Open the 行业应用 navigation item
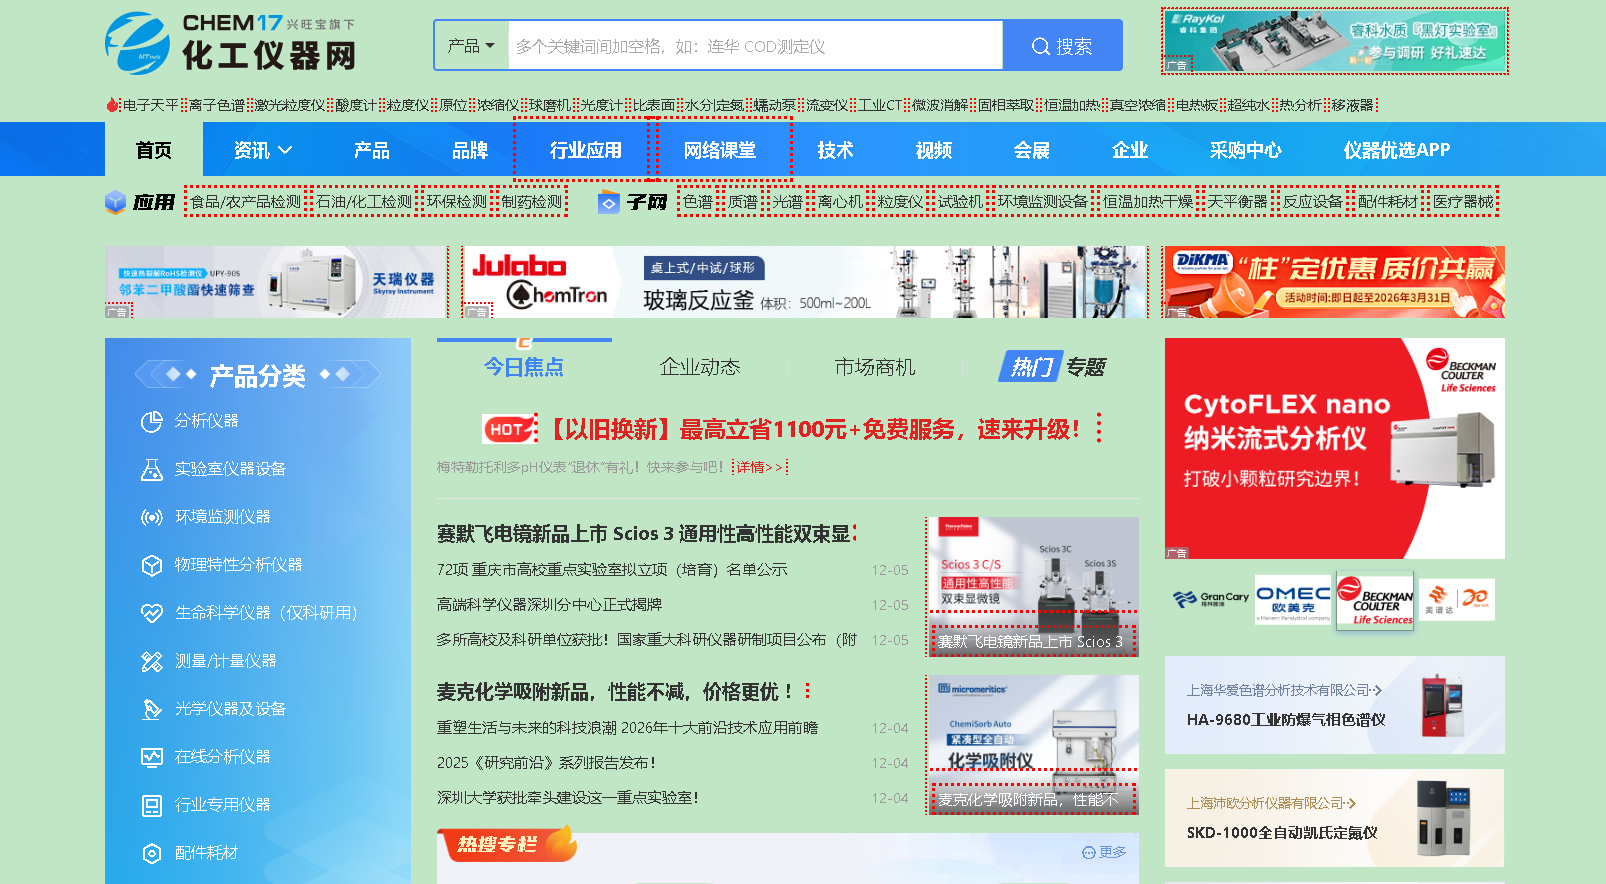 pos(585,150)
